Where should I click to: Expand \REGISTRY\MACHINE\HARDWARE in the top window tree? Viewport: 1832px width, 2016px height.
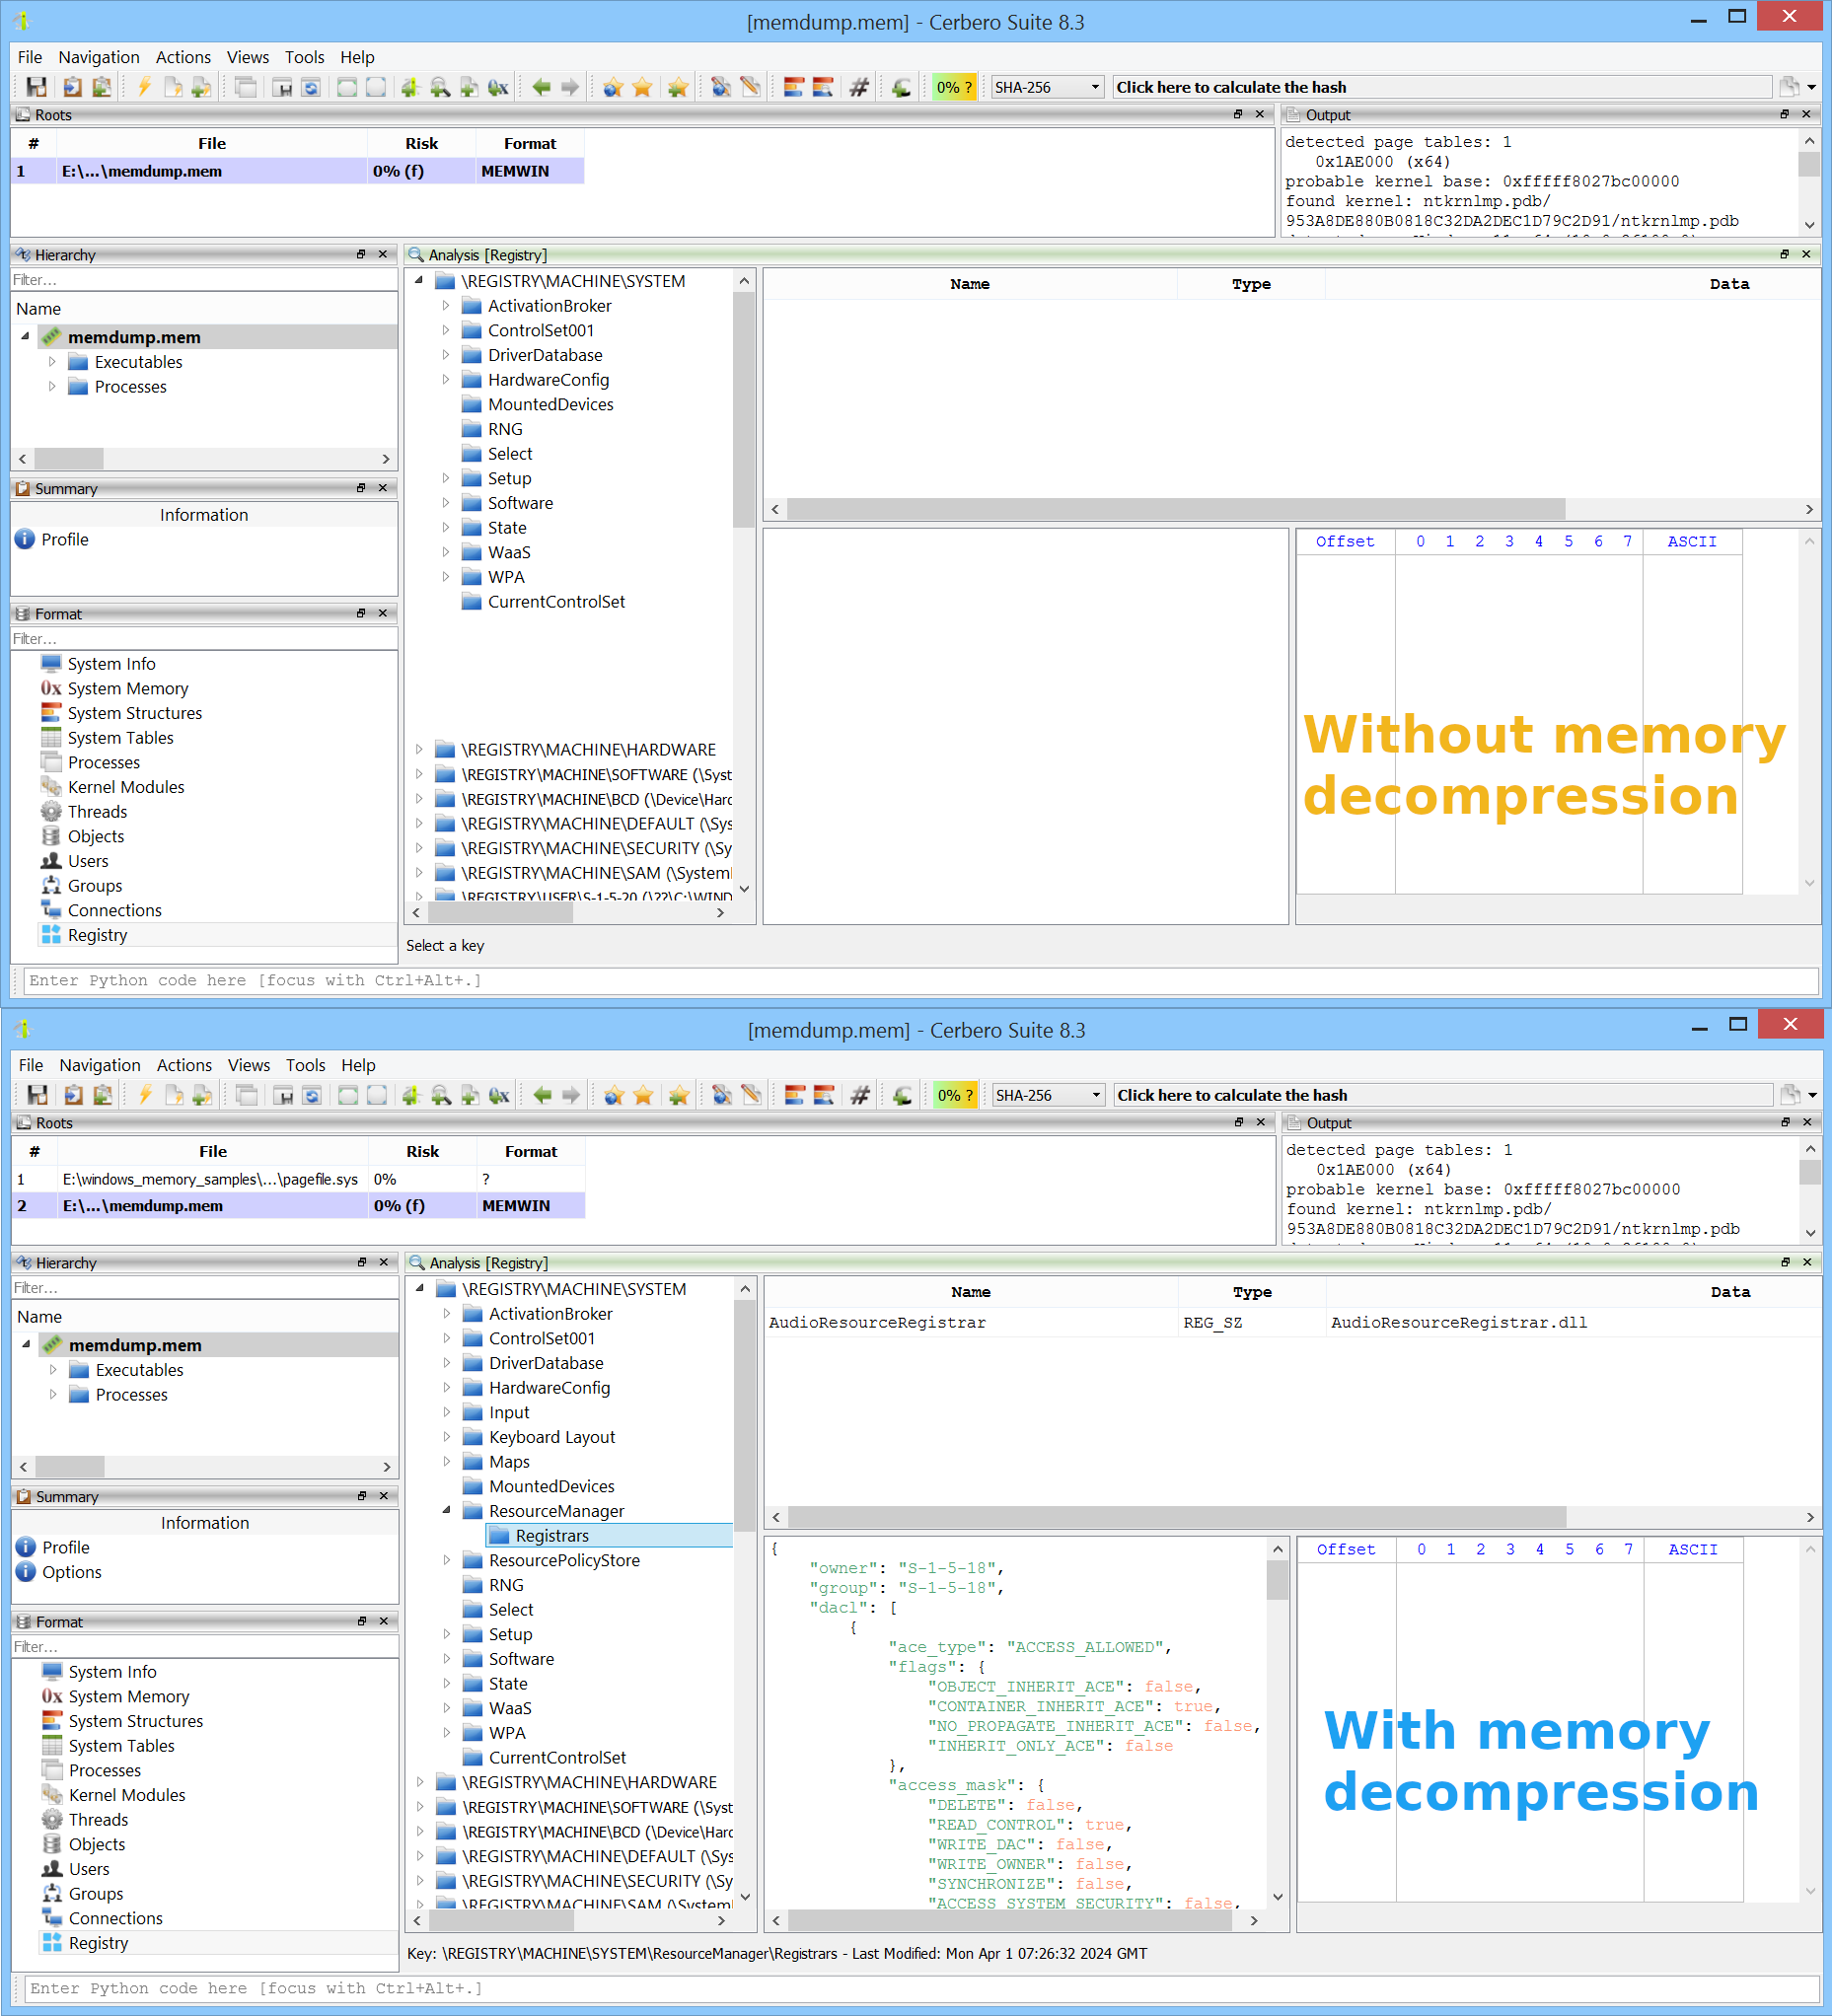[x=419, y=750]
